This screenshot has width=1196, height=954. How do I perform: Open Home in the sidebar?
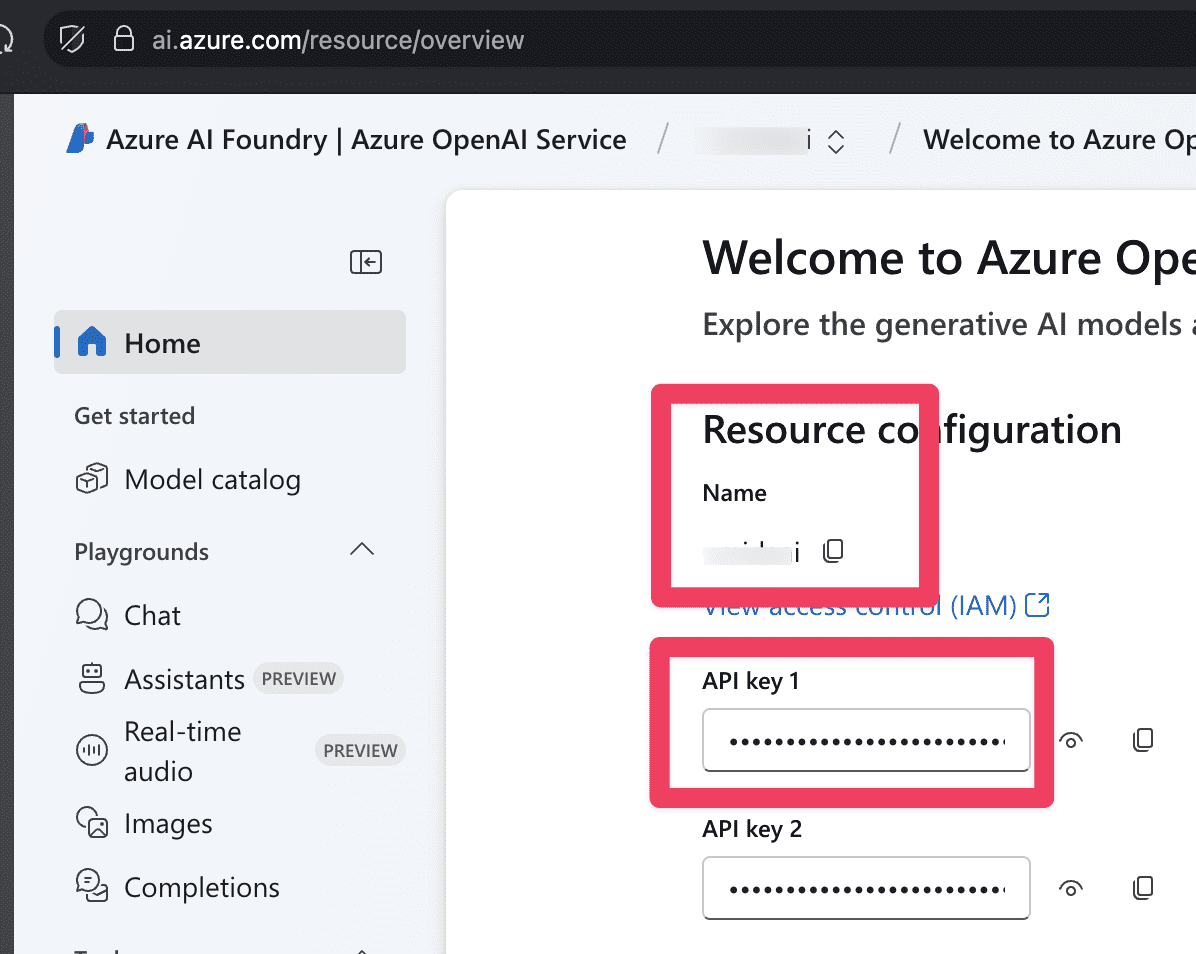(x=230, y=342)
